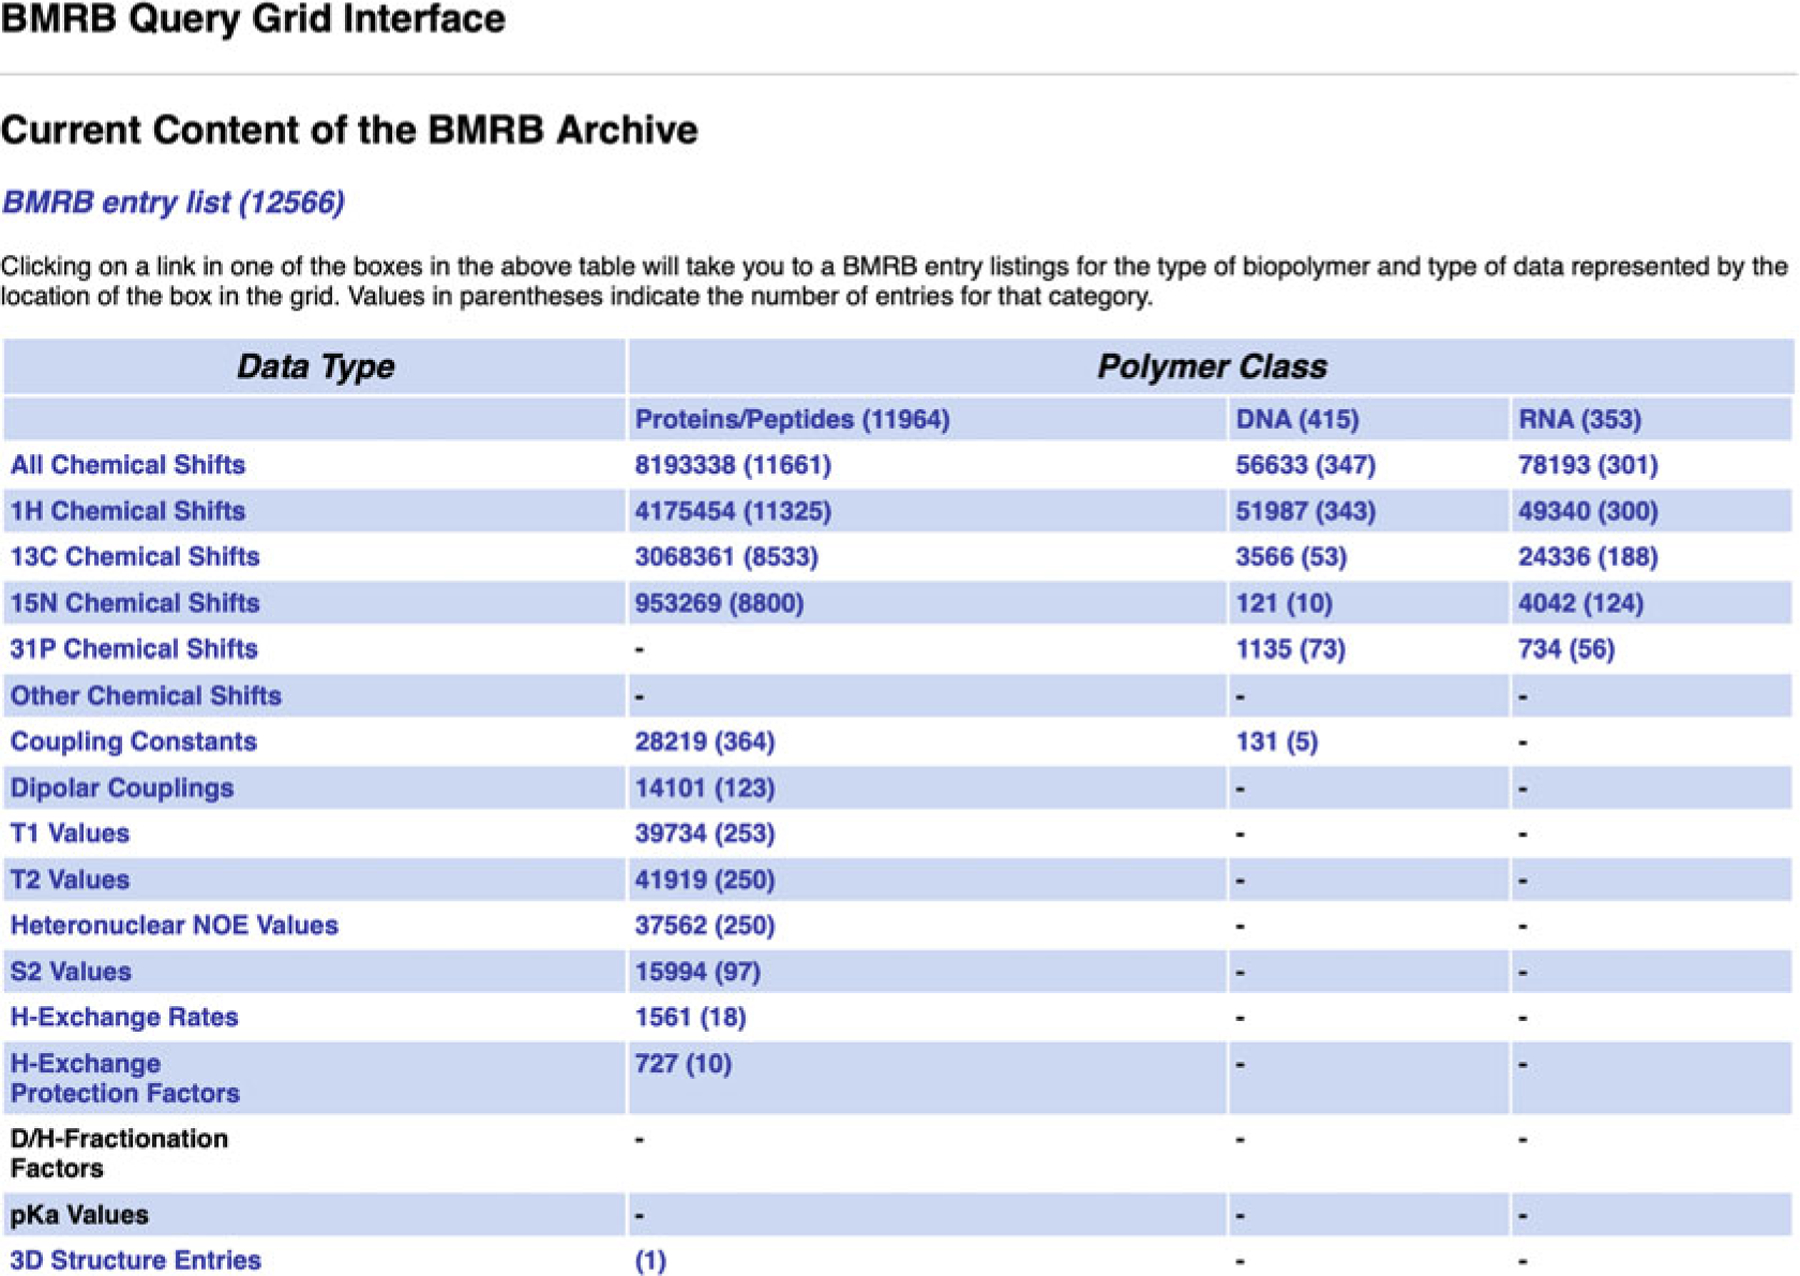View RNA all shifts 78193 (301)
1800x1276 pixels.
point(1588,465)
